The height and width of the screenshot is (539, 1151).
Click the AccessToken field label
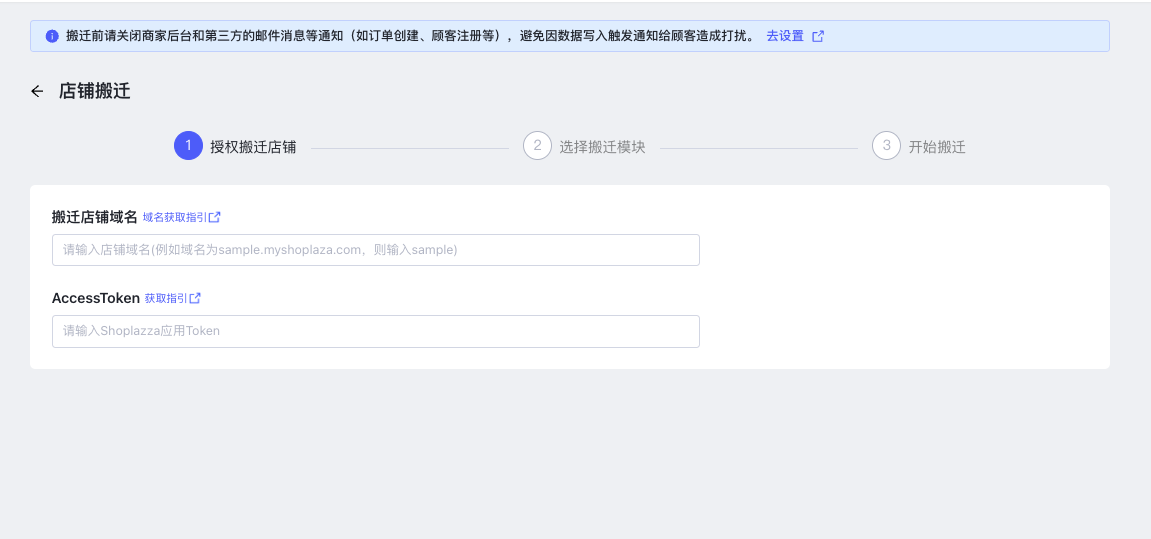(95, 298)
